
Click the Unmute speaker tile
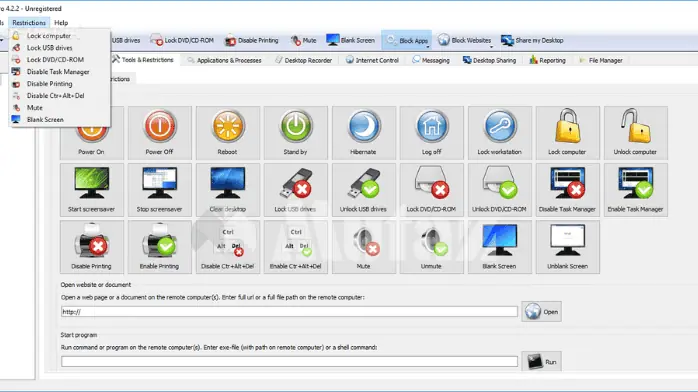click(431, 247)
